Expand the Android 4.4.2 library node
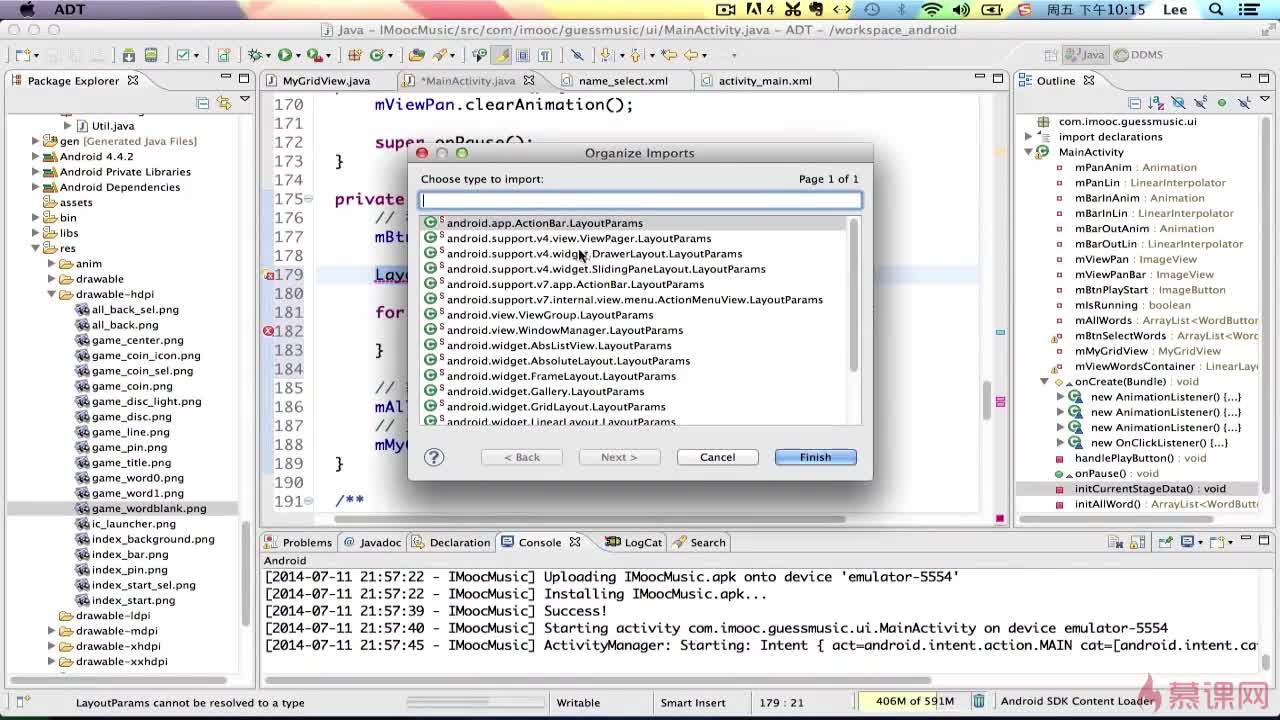The width and height of the screenshot is (1280, 720). [36, 156]
